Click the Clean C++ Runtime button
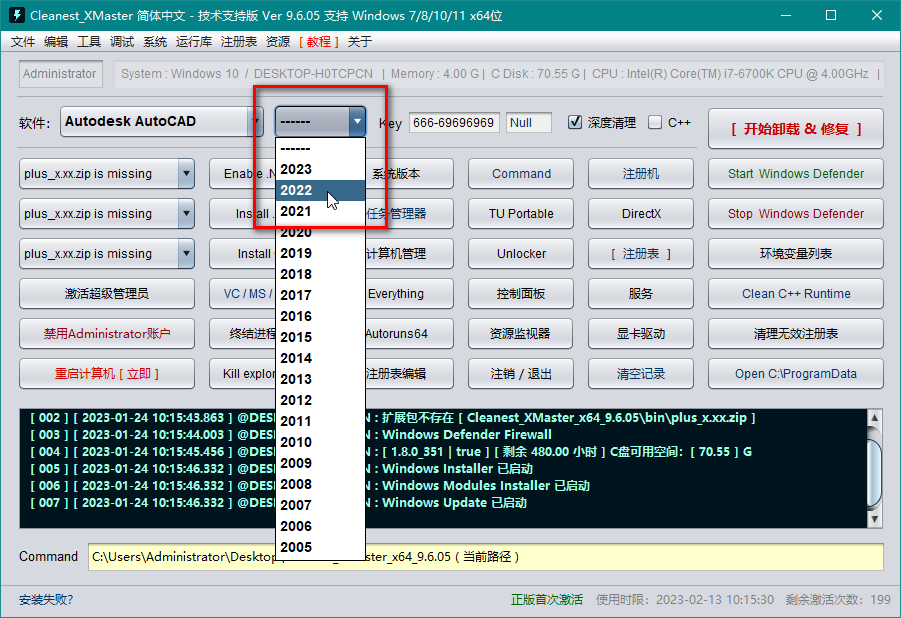The height and width of the screenshot is (618, 901). [796, 294]
